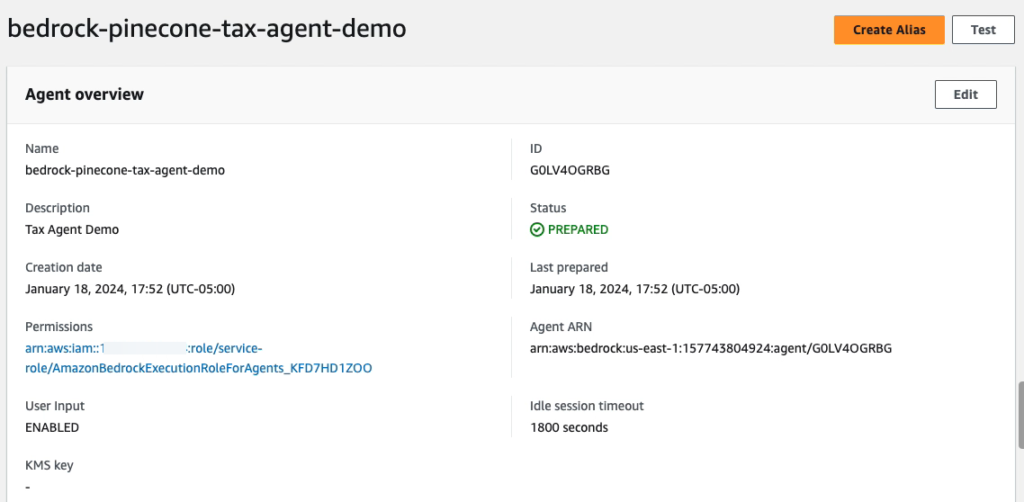Open the AmazonBedrockExecutionRoleForAgents permissions link
1024x502 pixels.
199,358
